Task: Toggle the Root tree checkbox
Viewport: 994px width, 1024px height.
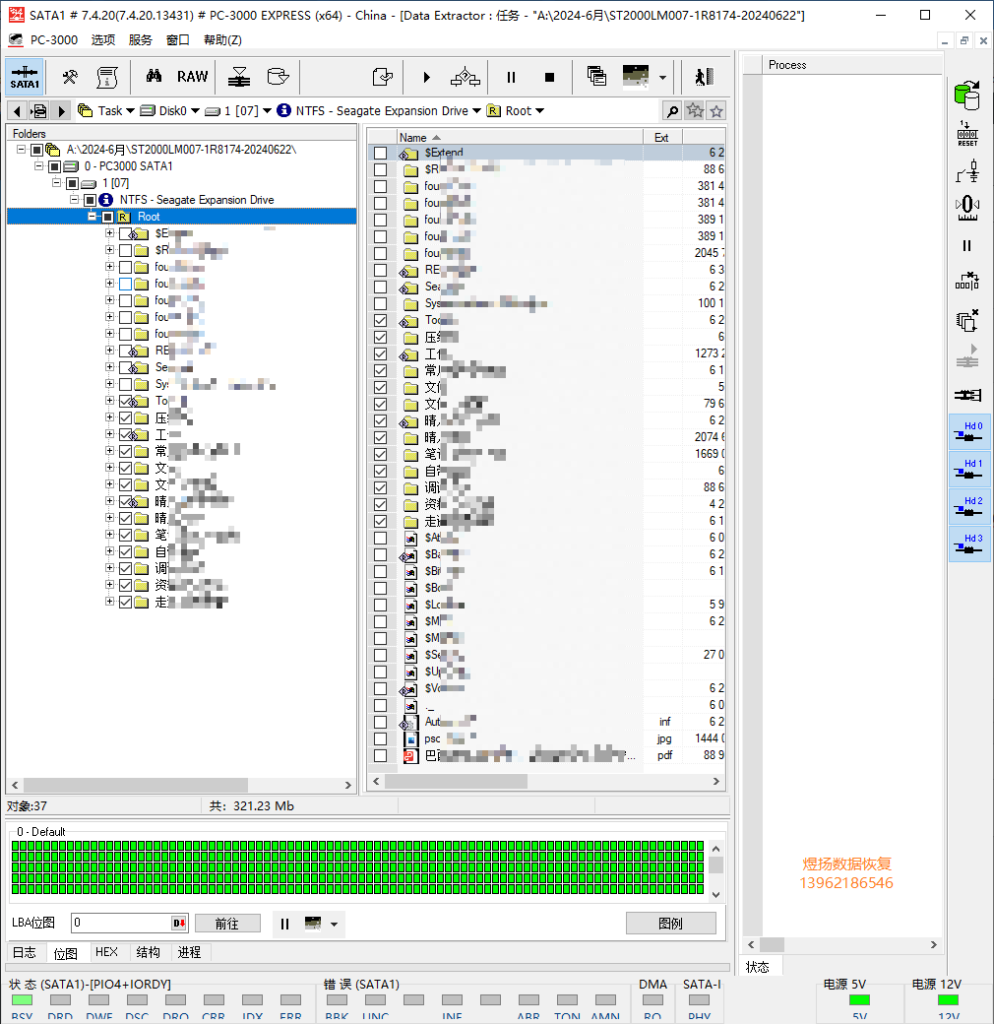Action: pos(108,217)
